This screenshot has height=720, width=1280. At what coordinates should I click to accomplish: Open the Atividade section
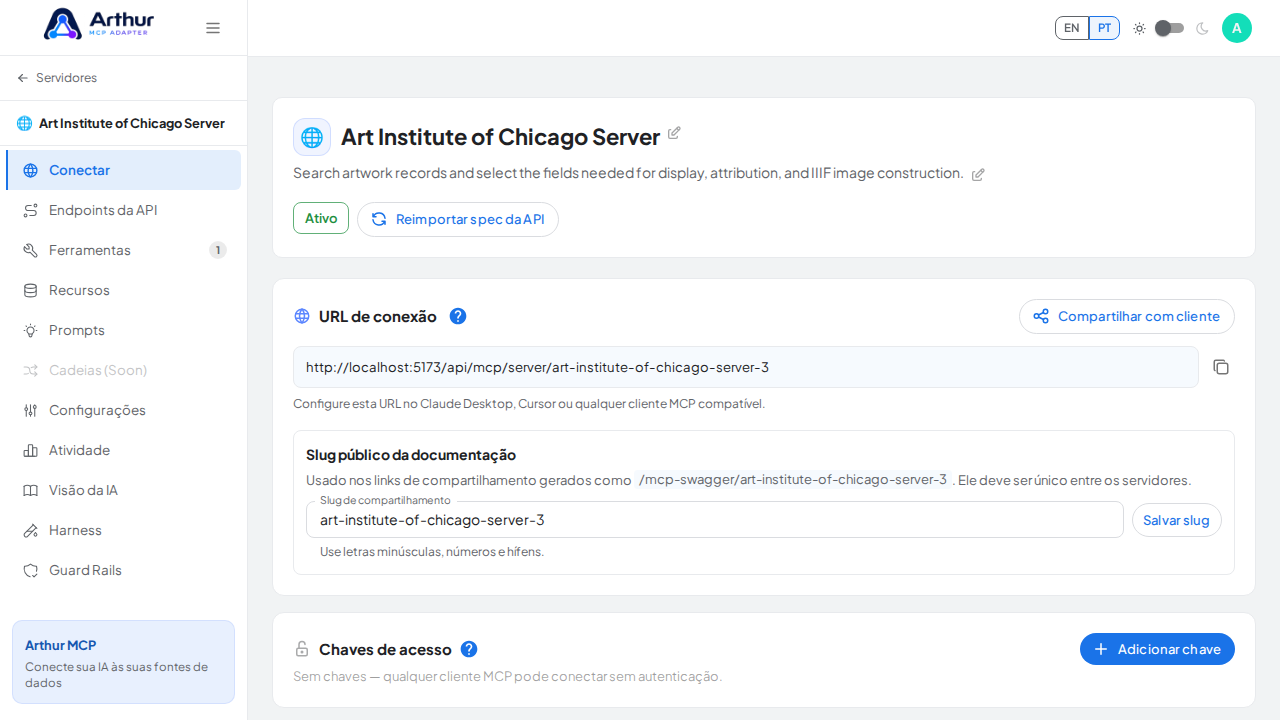123,450
